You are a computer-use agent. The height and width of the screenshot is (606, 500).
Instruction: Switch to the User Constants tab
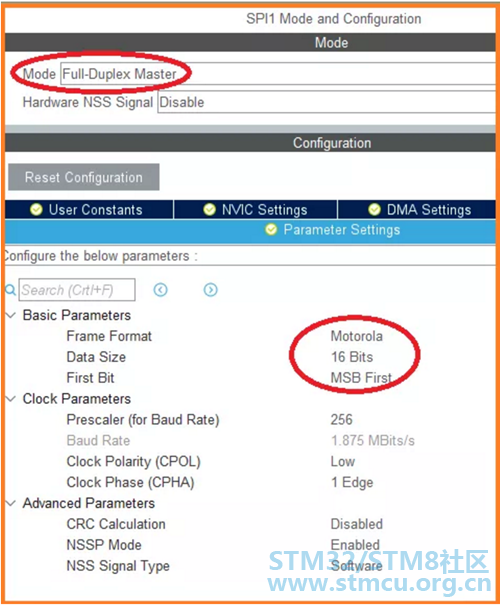(89, 209)
